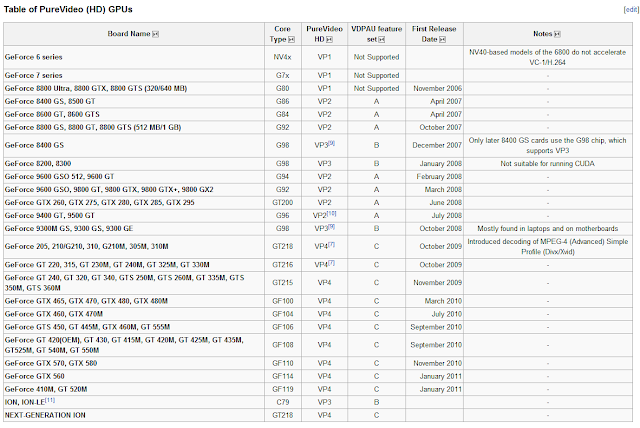Click the G7x core type cell
This screenshot has width=640, height=428.
click(x=282, y=75)
